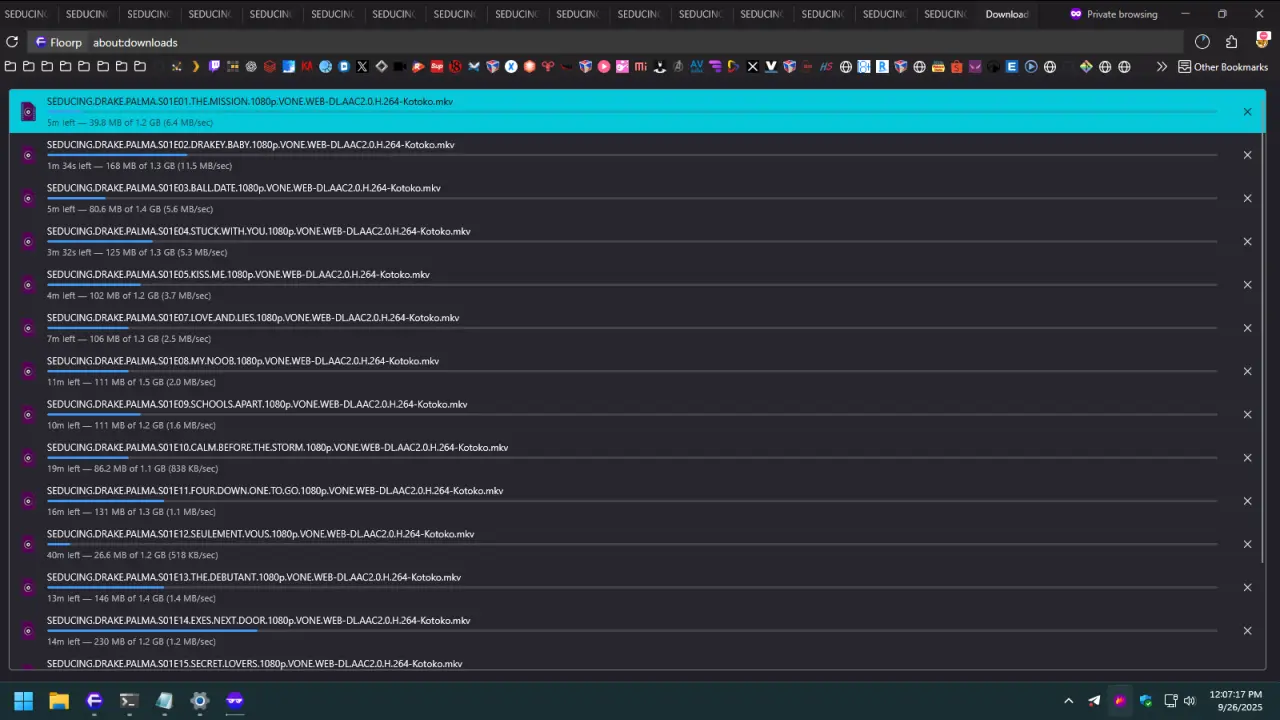1280x720 pixels.
Task: Reload the current page
Action: (12, 42)
